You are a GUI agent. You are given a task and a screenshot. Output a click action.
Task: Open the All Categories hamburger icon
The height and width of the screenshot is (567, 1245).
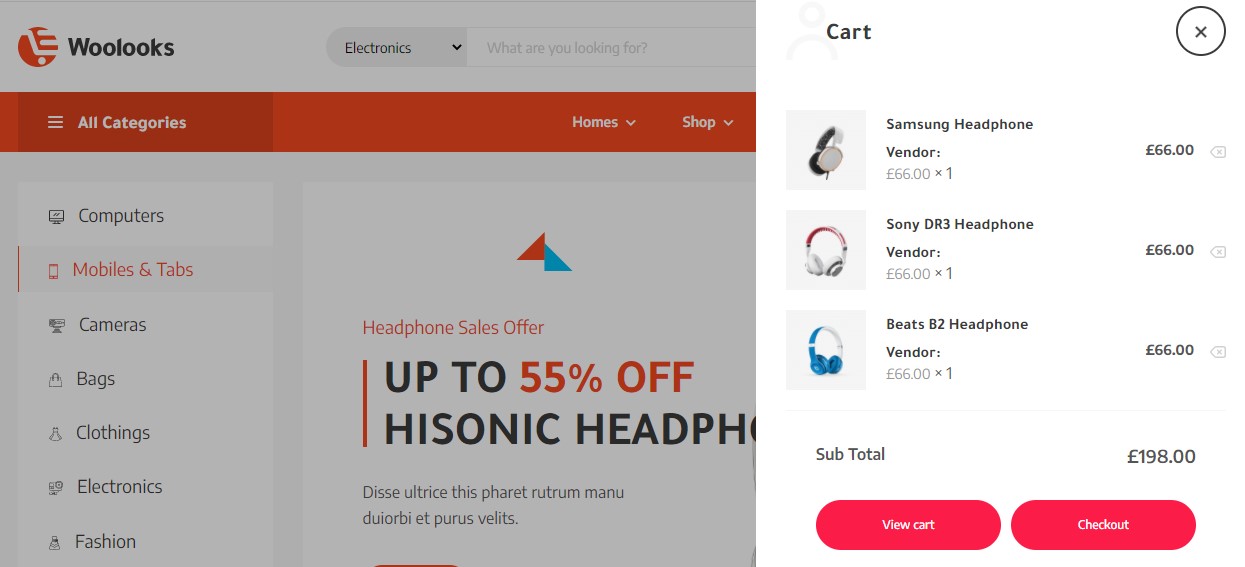pyautogui.click(x=55, y=122)
